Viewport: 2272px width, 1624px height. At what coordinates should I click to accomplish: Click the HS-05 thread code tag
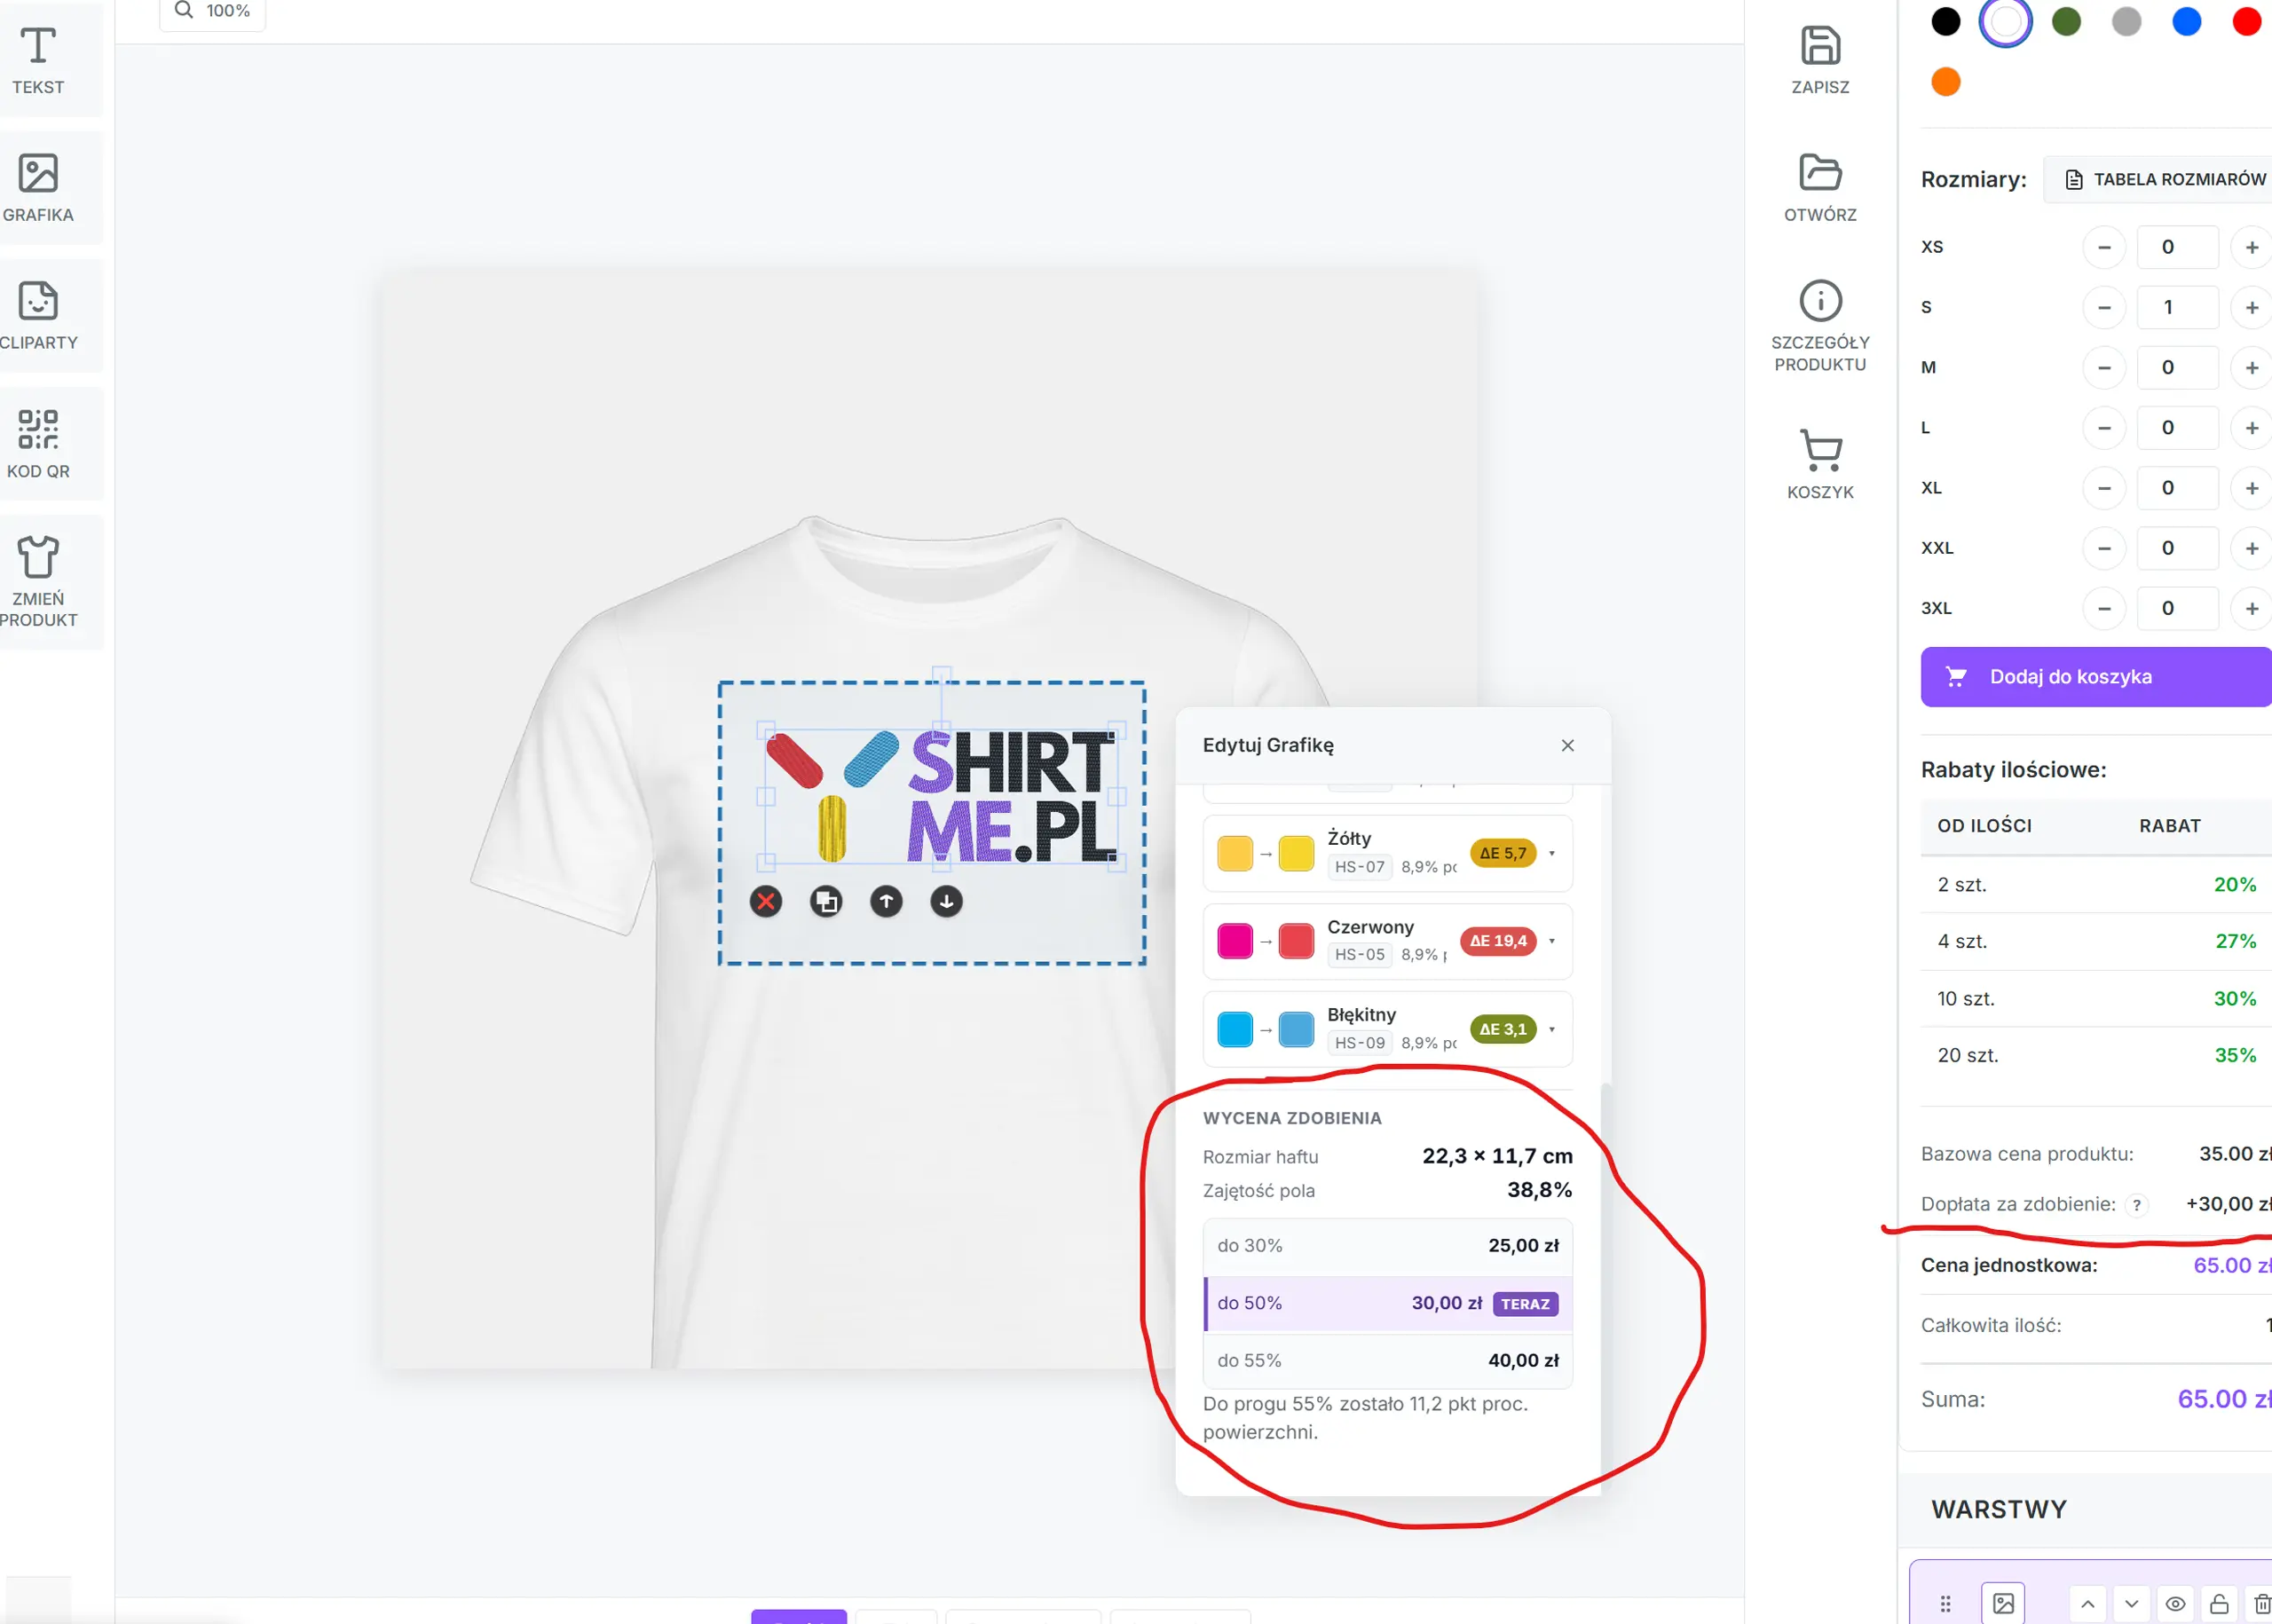1359,955
